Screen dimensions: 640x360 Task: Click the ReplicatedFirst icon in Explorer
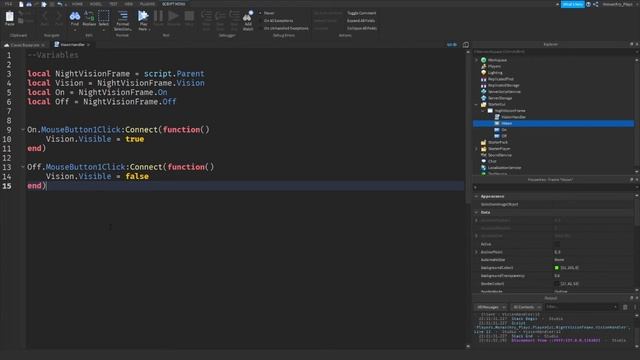pyautogui.click(x=484, y=79)
